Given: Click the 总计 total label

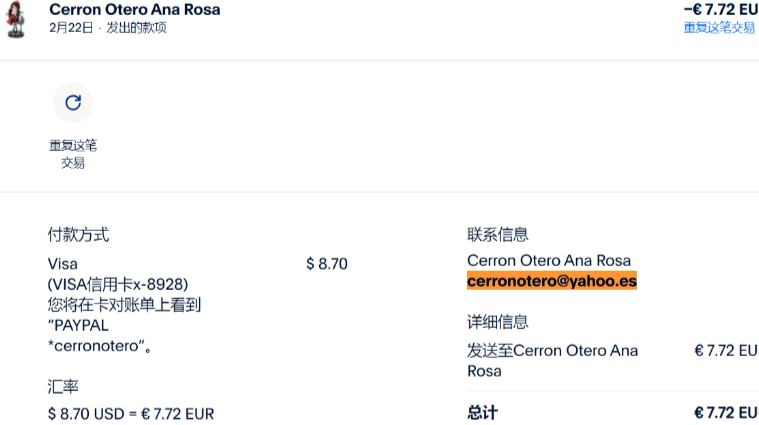Looking at the screenshot, I should pos(482,412).
